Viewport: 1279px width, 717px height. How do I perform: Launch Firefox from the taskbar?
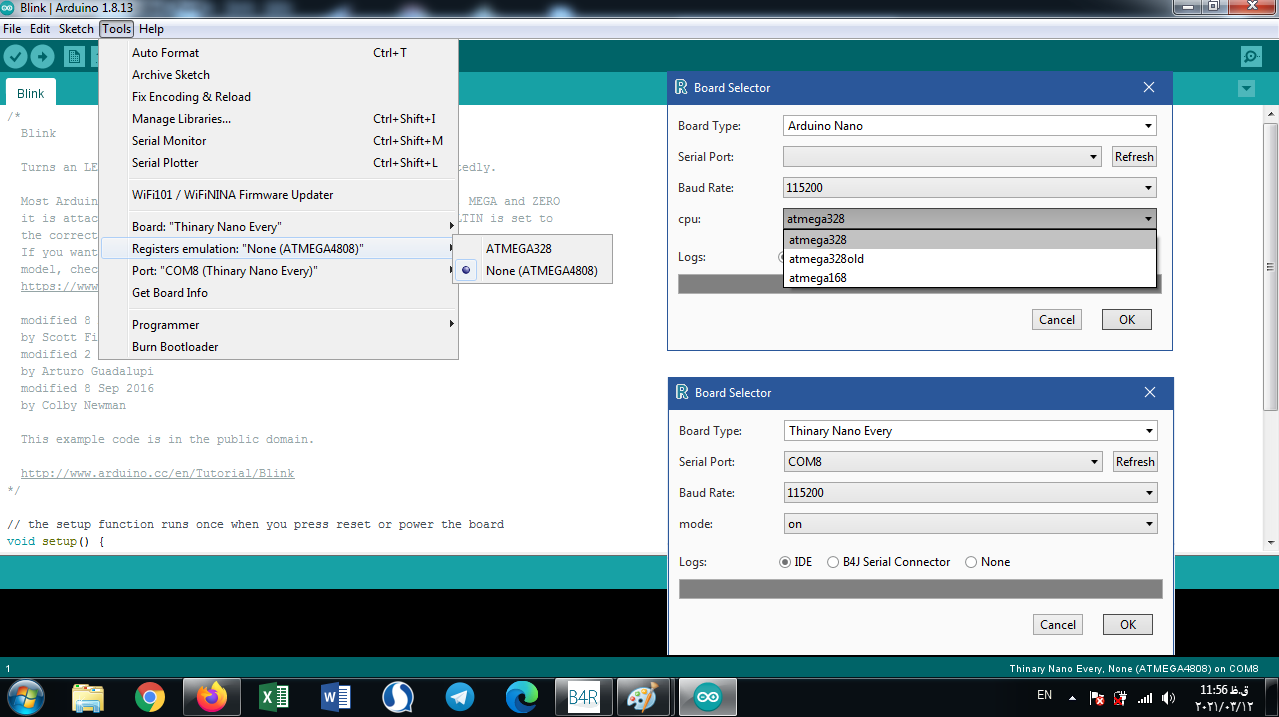click(x=212, y=696)
